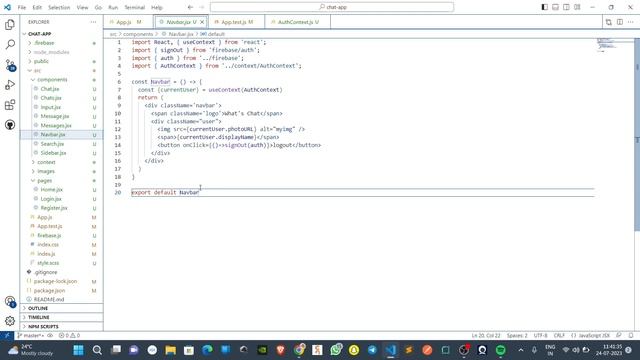Open the Terminal menu
Screen dimensions: 640x360
click(135, 7)
